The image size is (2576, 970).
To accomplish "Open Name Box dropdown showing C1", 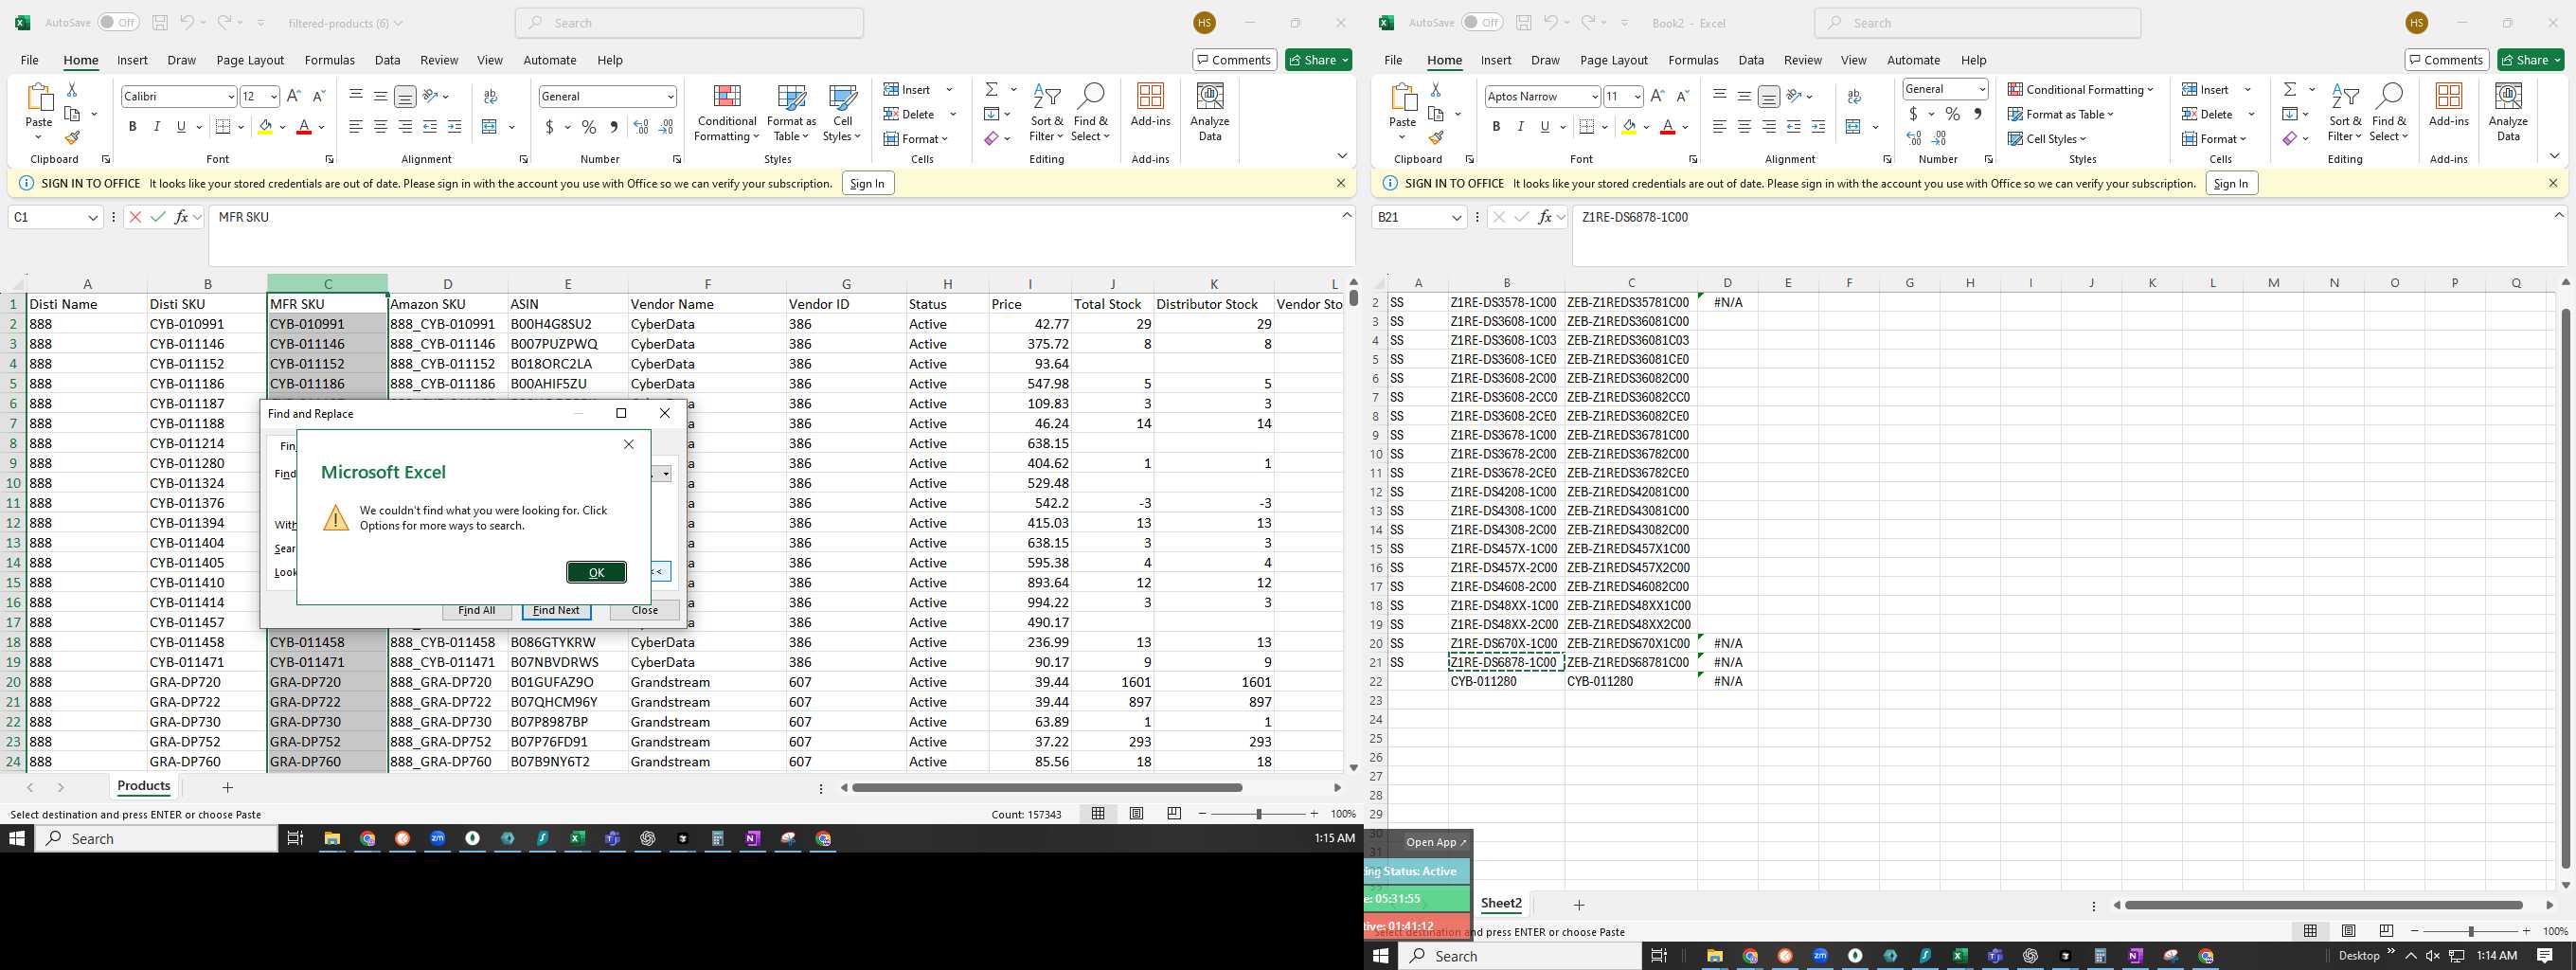I will (x=93, y=217).
